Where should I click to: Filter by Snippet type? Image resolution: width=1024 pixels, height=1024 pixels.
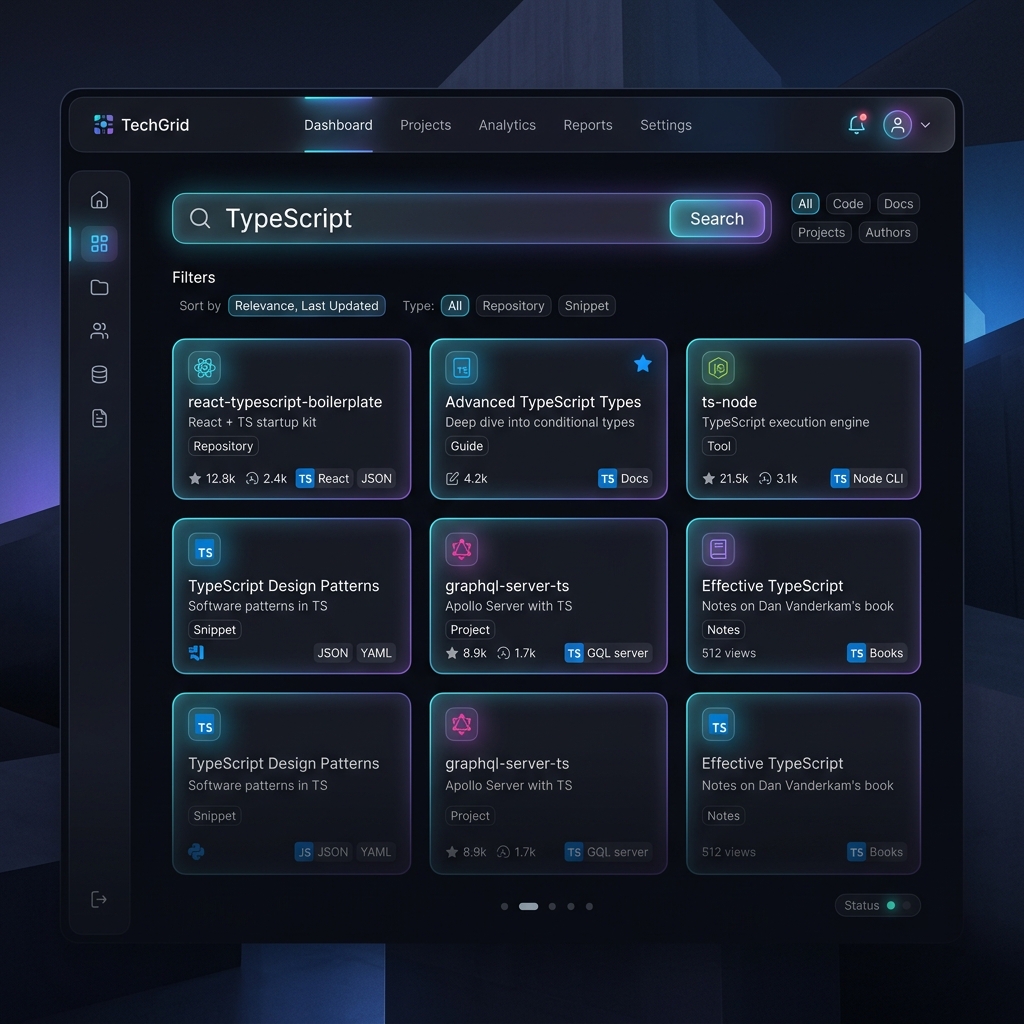[x=586, y=306]
